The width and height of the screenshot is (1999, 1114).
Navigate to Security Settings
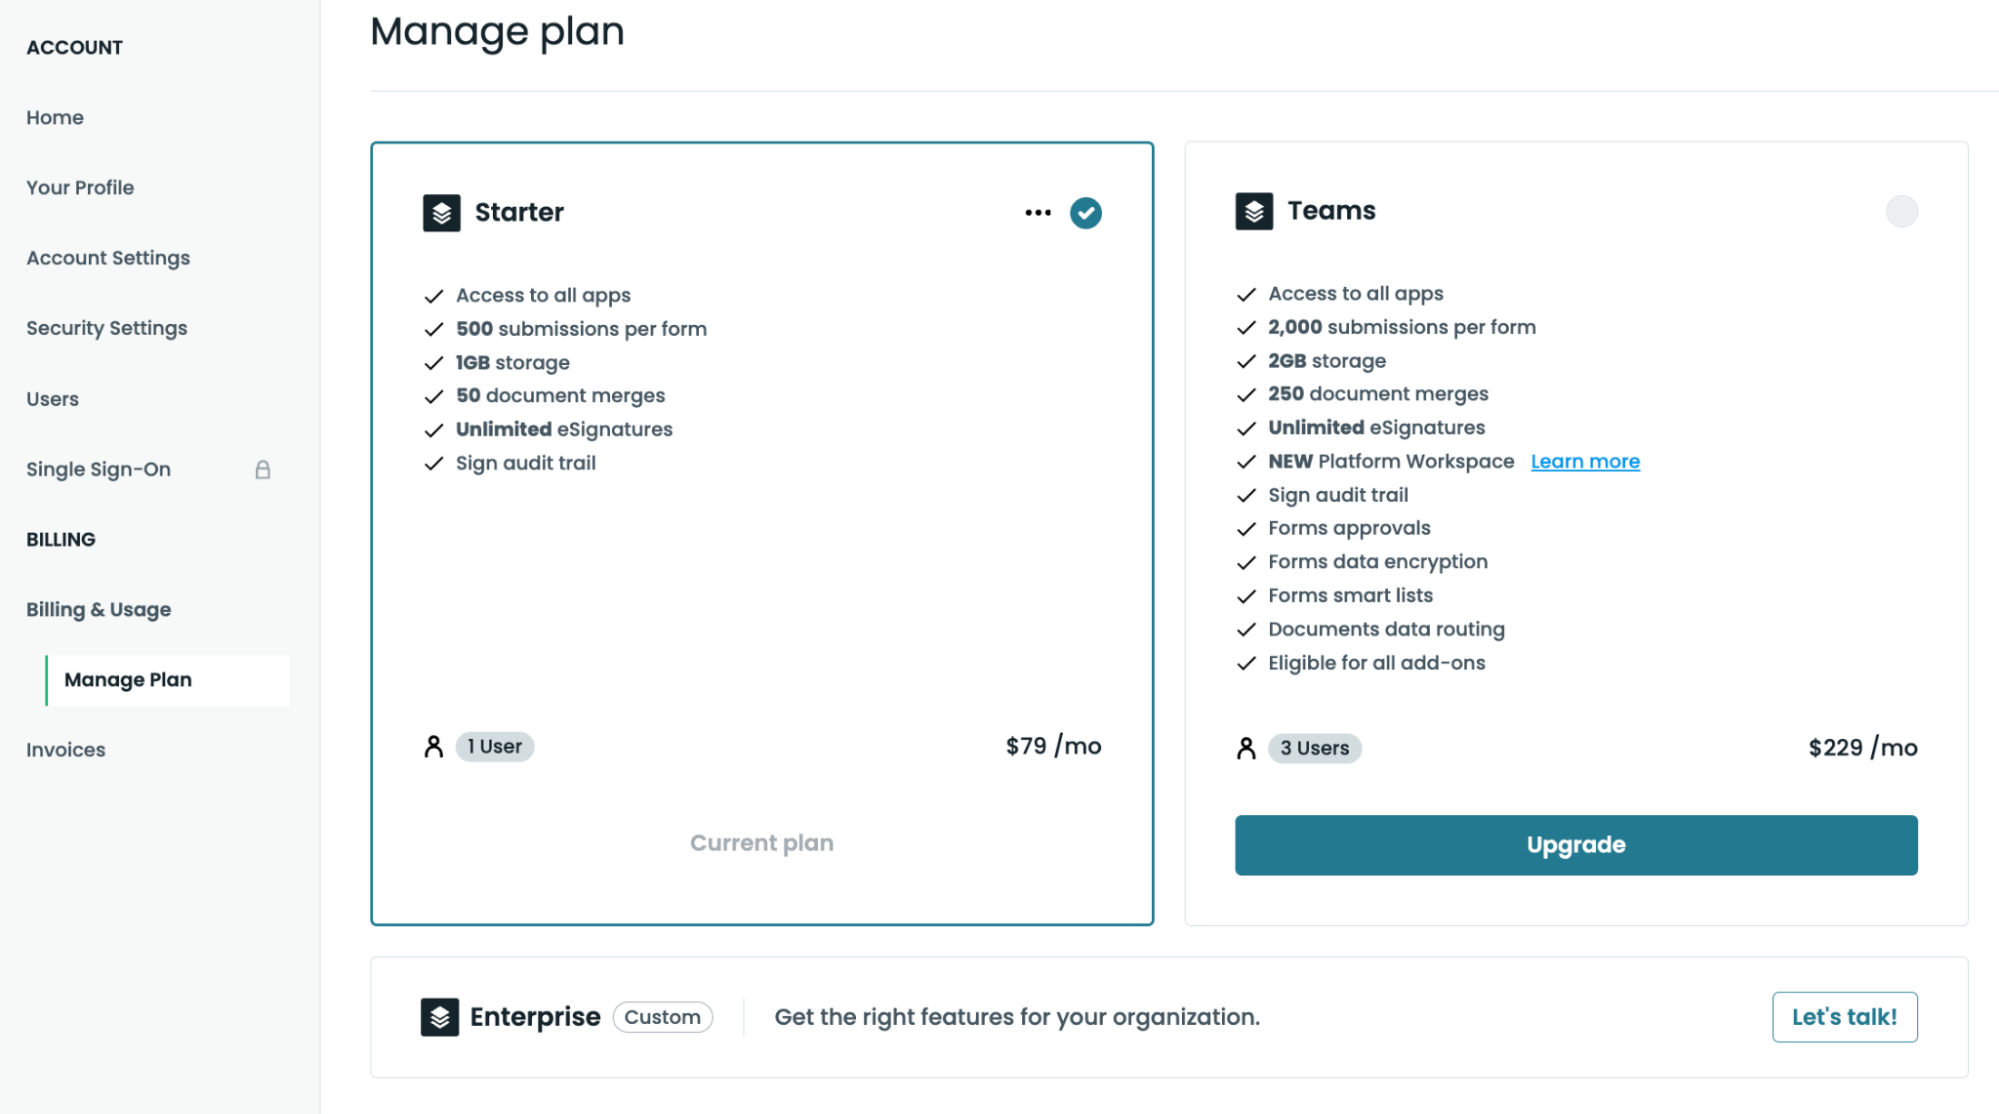click(107, 328)
